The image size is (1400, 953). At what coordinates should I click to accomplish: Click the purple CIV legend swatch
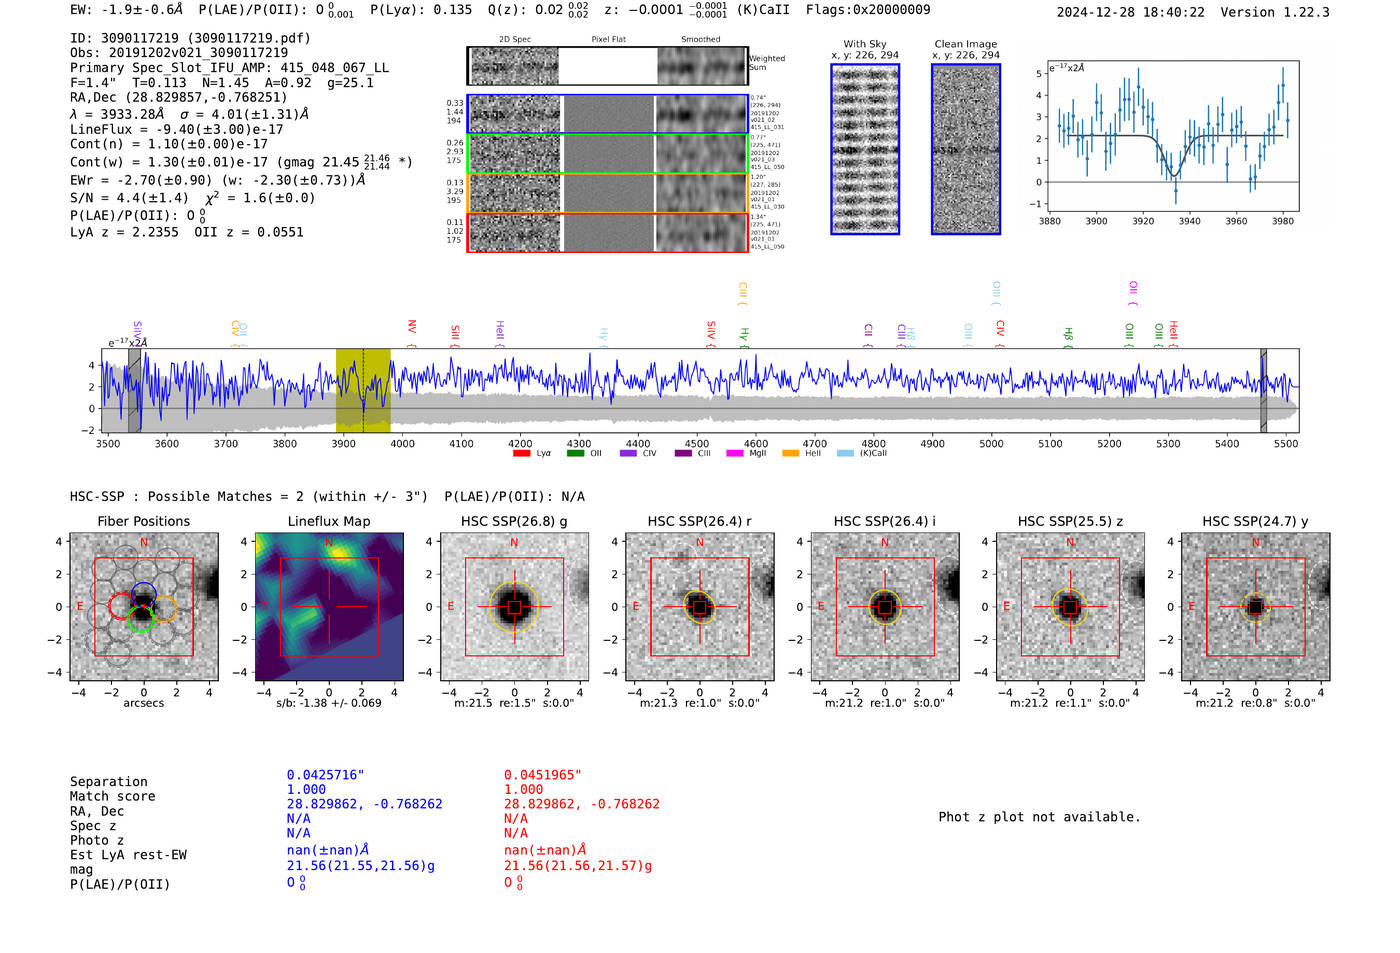tap(628, 453)
